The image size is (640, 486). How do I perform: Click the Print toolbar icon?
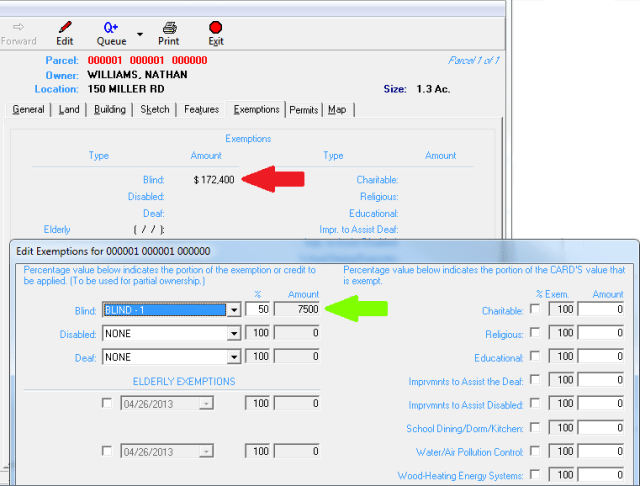[x=169, y=27]
